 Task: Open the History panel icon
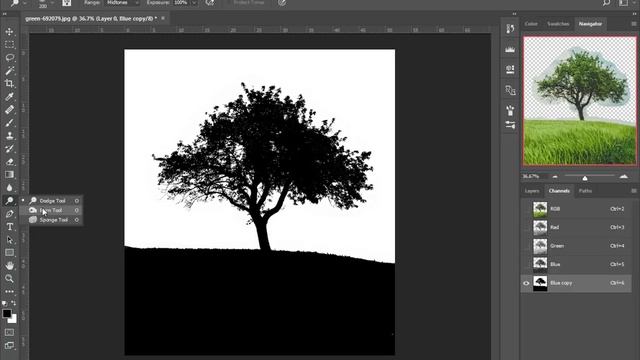(510, 29)
